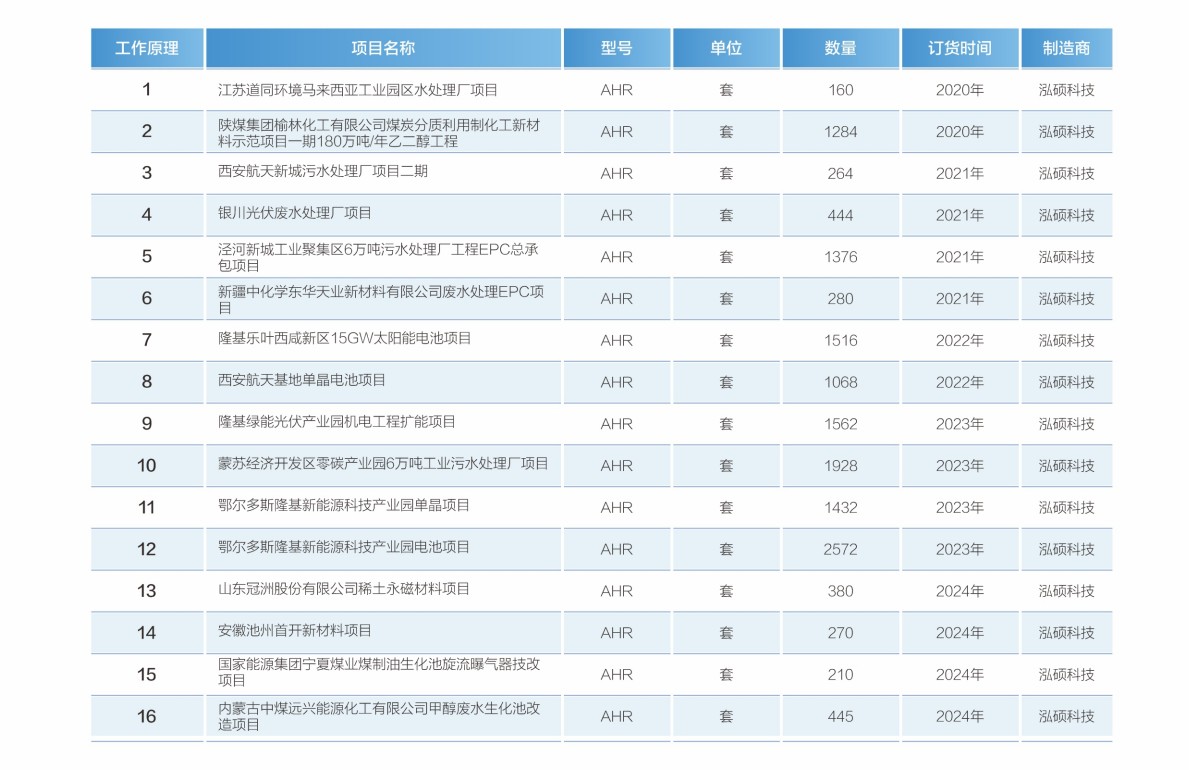
Task: Click the quantity cell showing 1284
Action: point(840,132)
